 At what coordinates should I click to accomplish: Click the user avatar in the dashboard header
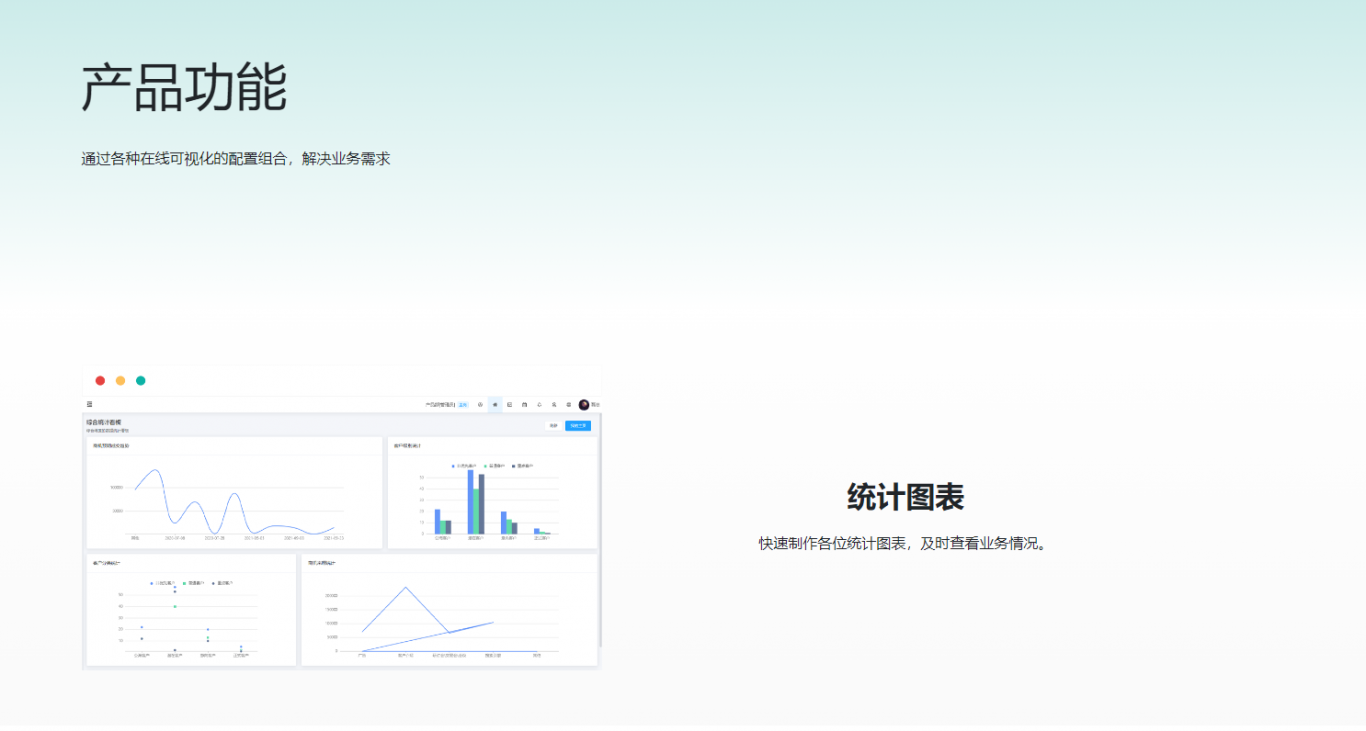coord(584,404)
